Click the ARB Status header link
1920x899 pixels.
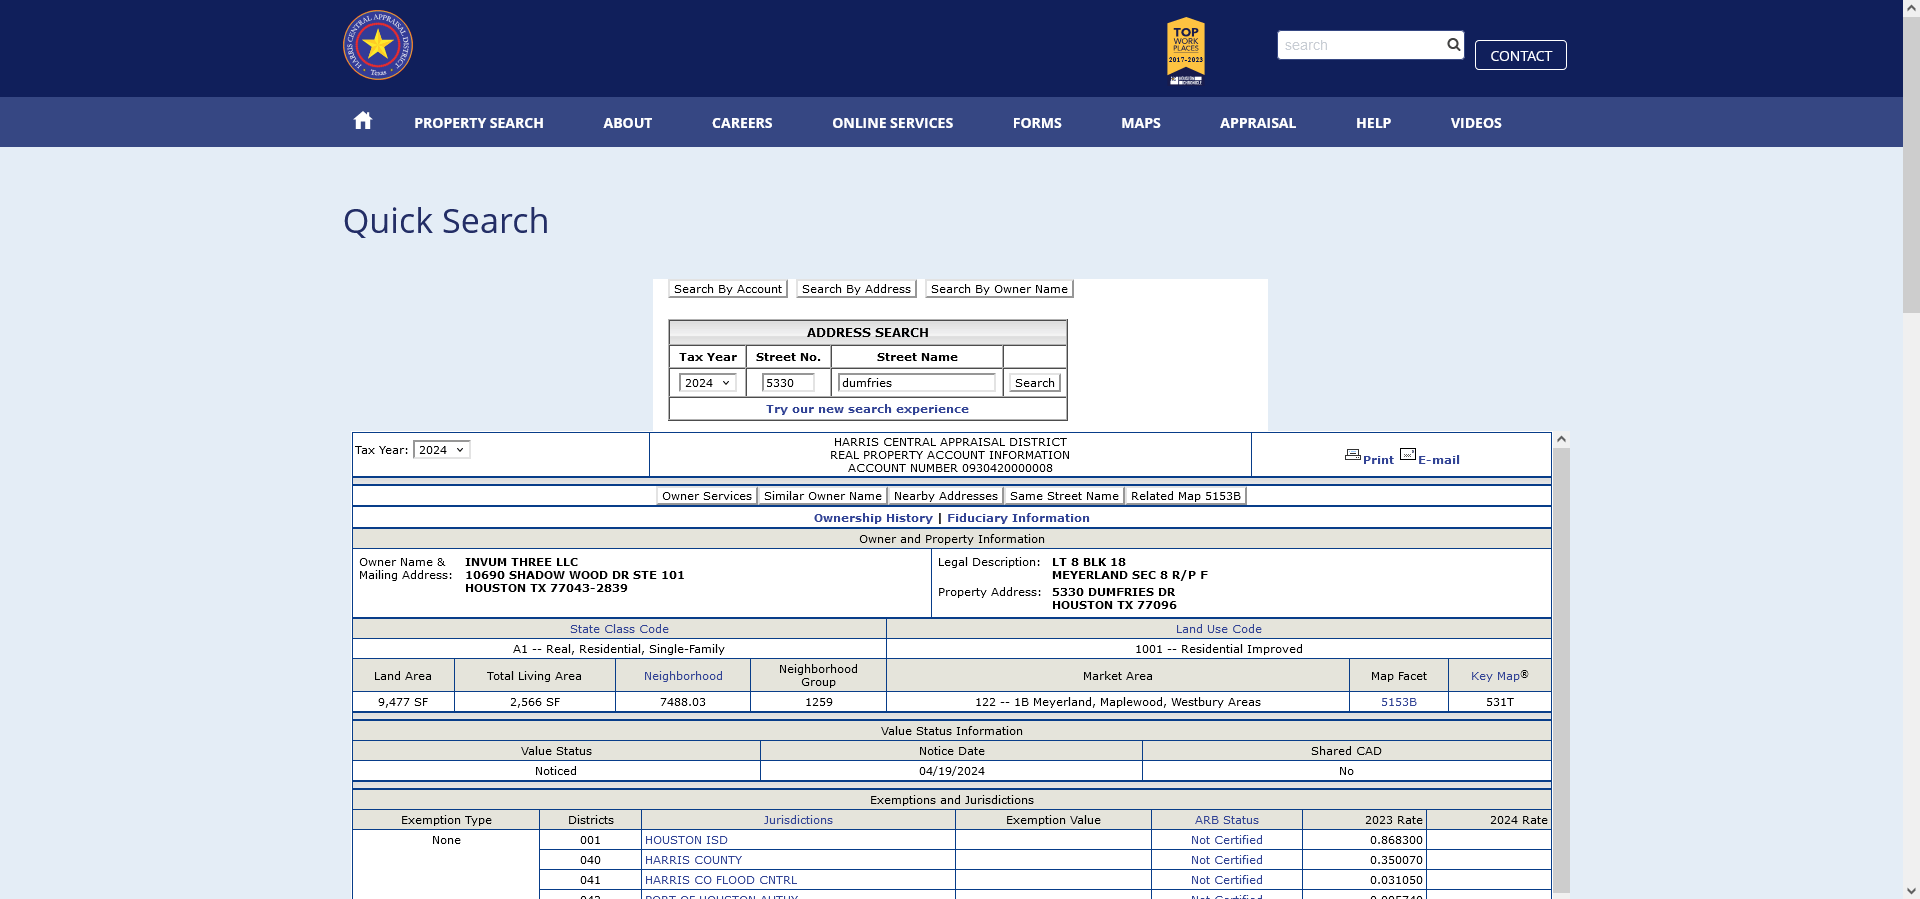pyautogui.click(x=1227, y=820)
